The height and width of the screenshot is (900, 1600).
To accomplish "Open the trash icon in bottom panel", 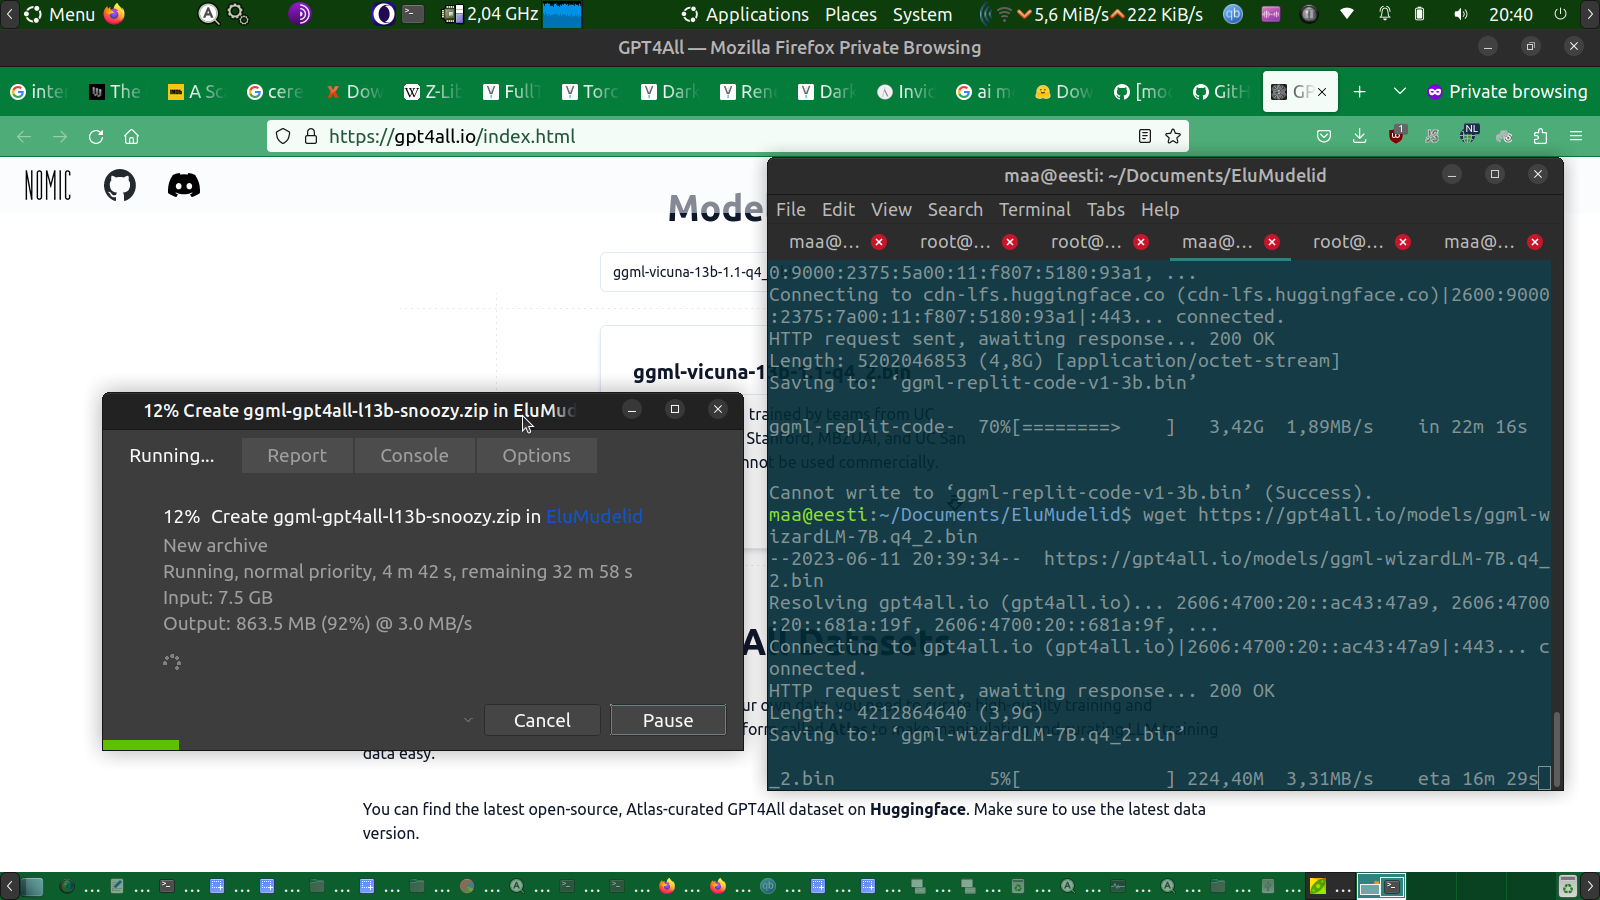I will [1568, 886].
